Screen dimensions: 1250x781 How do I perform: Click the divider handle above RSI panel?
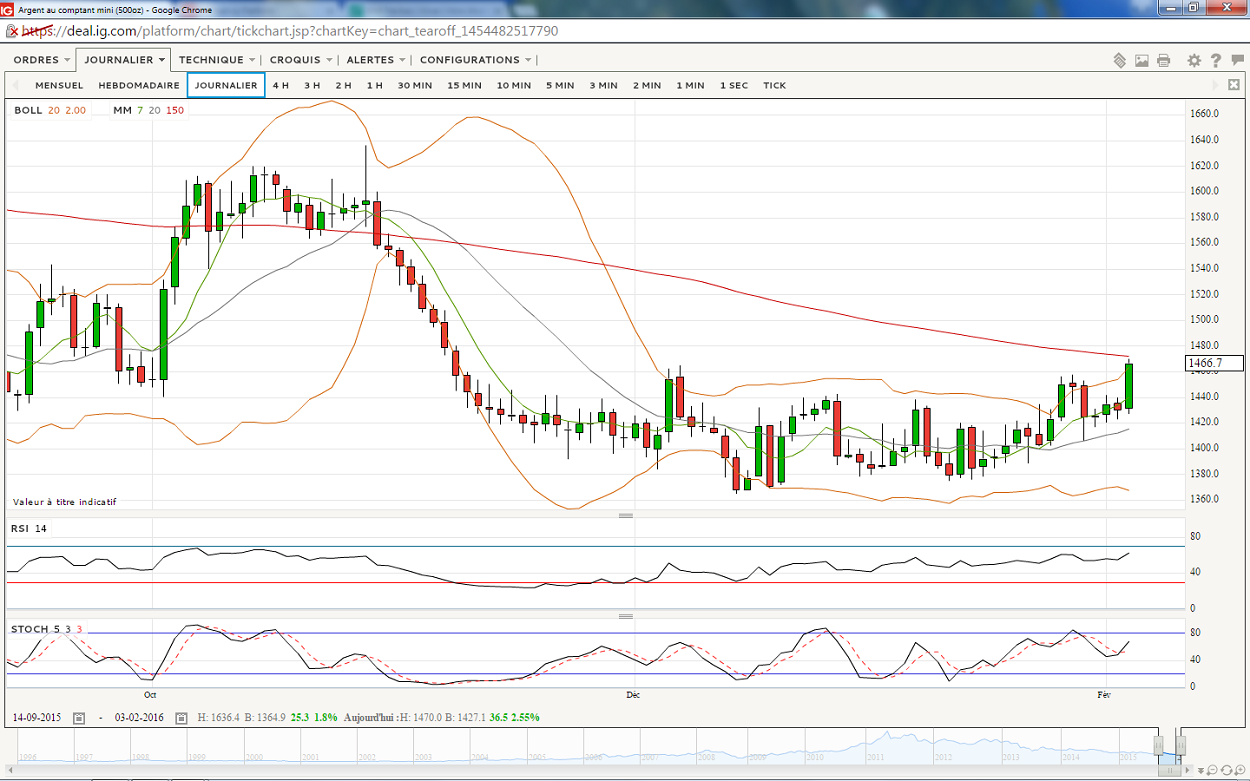tap(626, 516)
